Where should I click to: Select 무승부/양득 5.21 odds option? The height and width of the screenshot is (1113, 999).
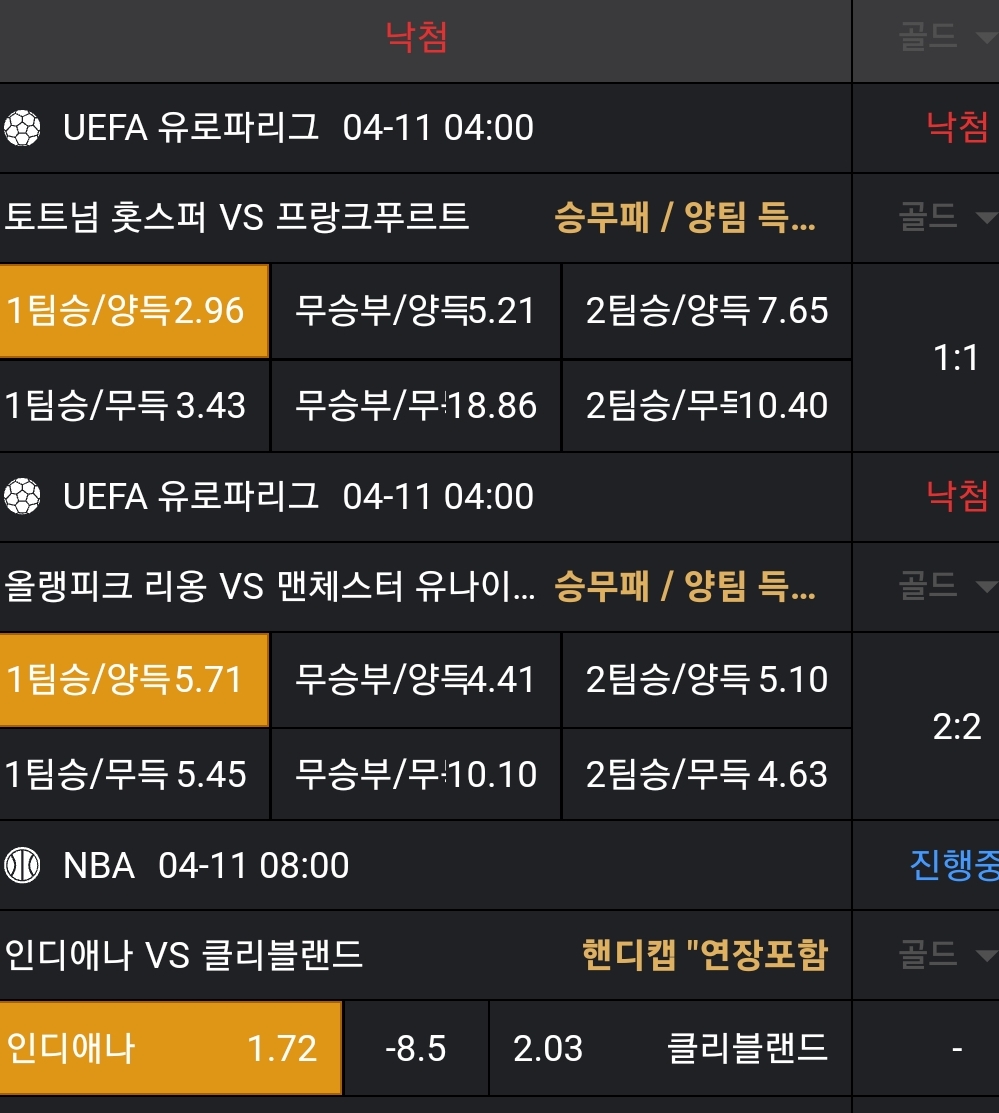[416, 311]
